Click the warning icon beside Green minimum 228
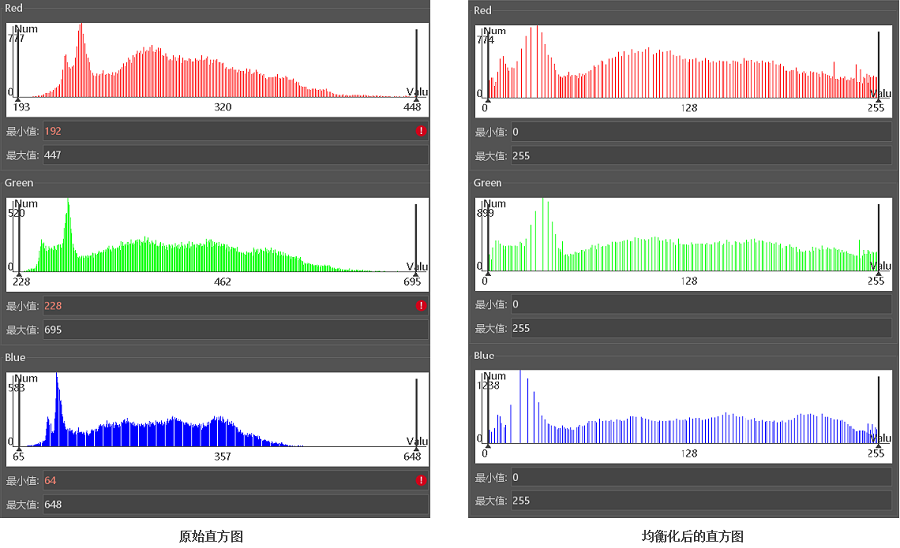 click(x=421, y=305)
